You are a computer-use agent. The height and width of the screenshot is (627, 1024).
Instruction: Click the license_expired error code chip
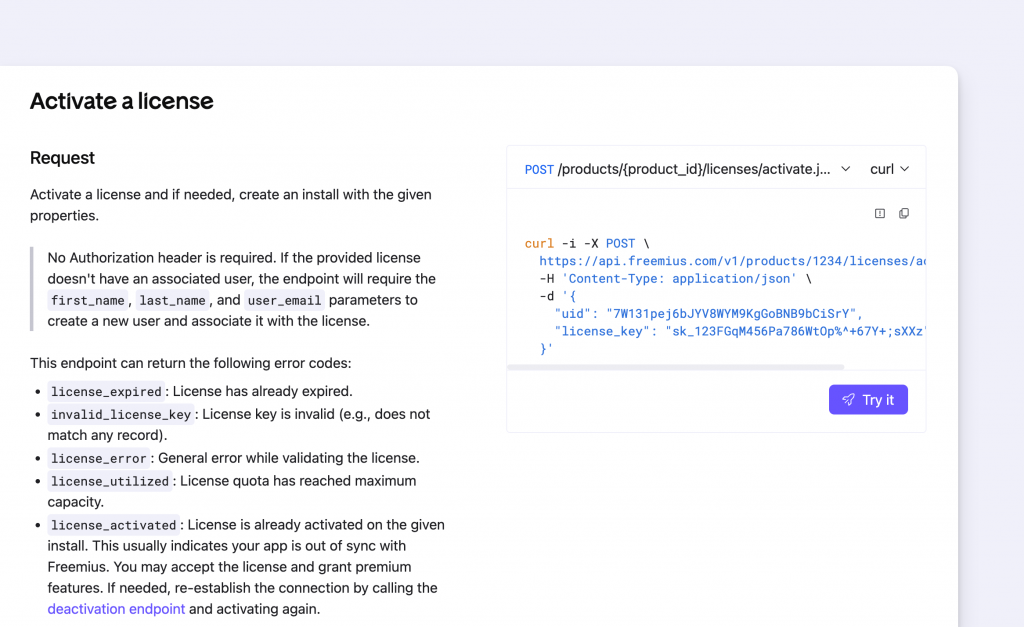point(106,392)
